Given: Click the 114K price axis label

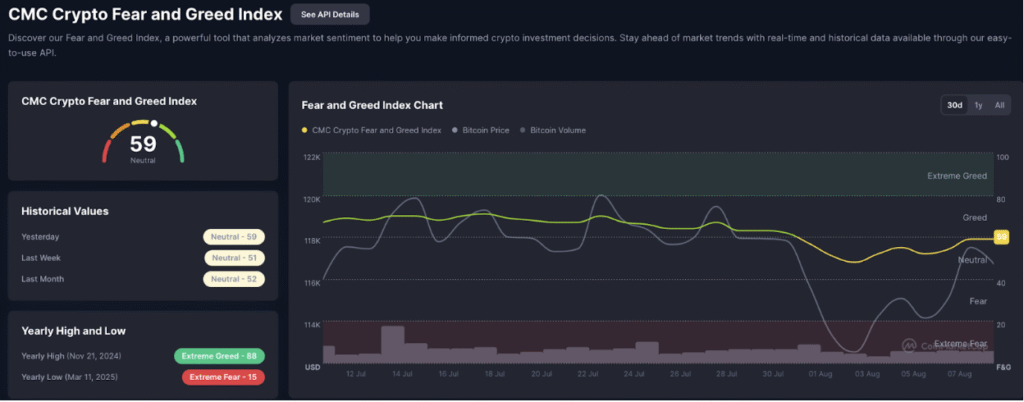Looking at the screenshot, I should pyautogui.click(x=313, y=324).
